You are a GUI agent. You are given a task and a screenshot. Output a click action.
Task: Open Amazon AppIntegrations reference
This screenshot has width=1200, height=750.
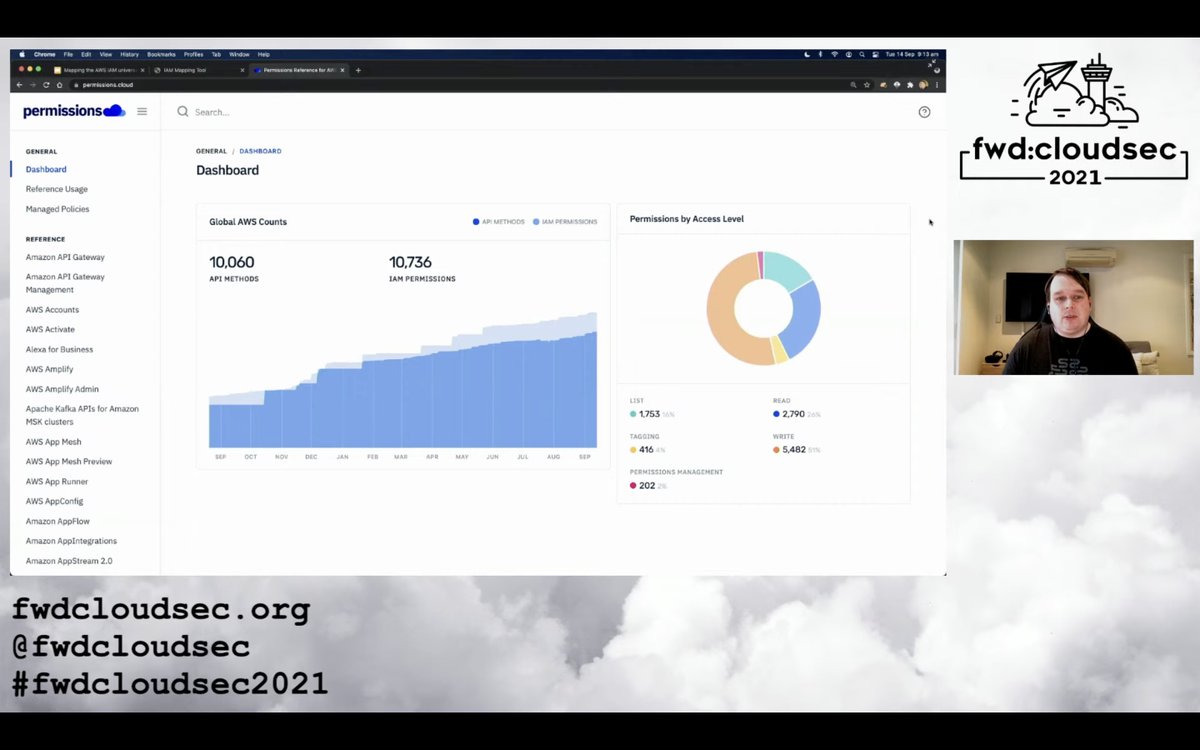71,541
